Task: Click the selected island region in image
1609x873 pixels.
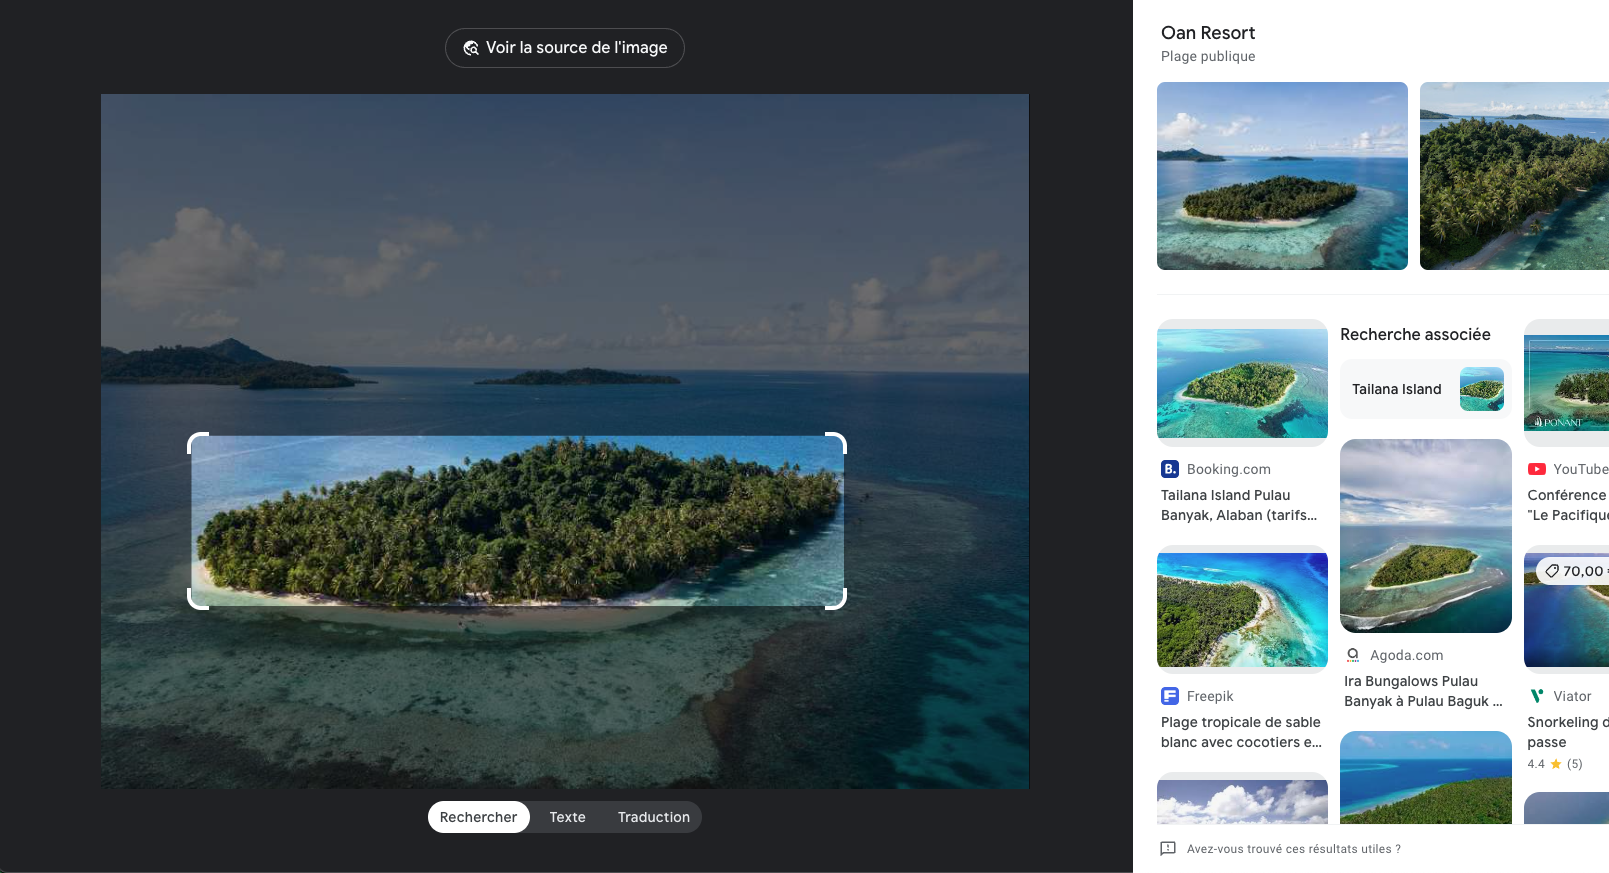Action: point(517,521)
